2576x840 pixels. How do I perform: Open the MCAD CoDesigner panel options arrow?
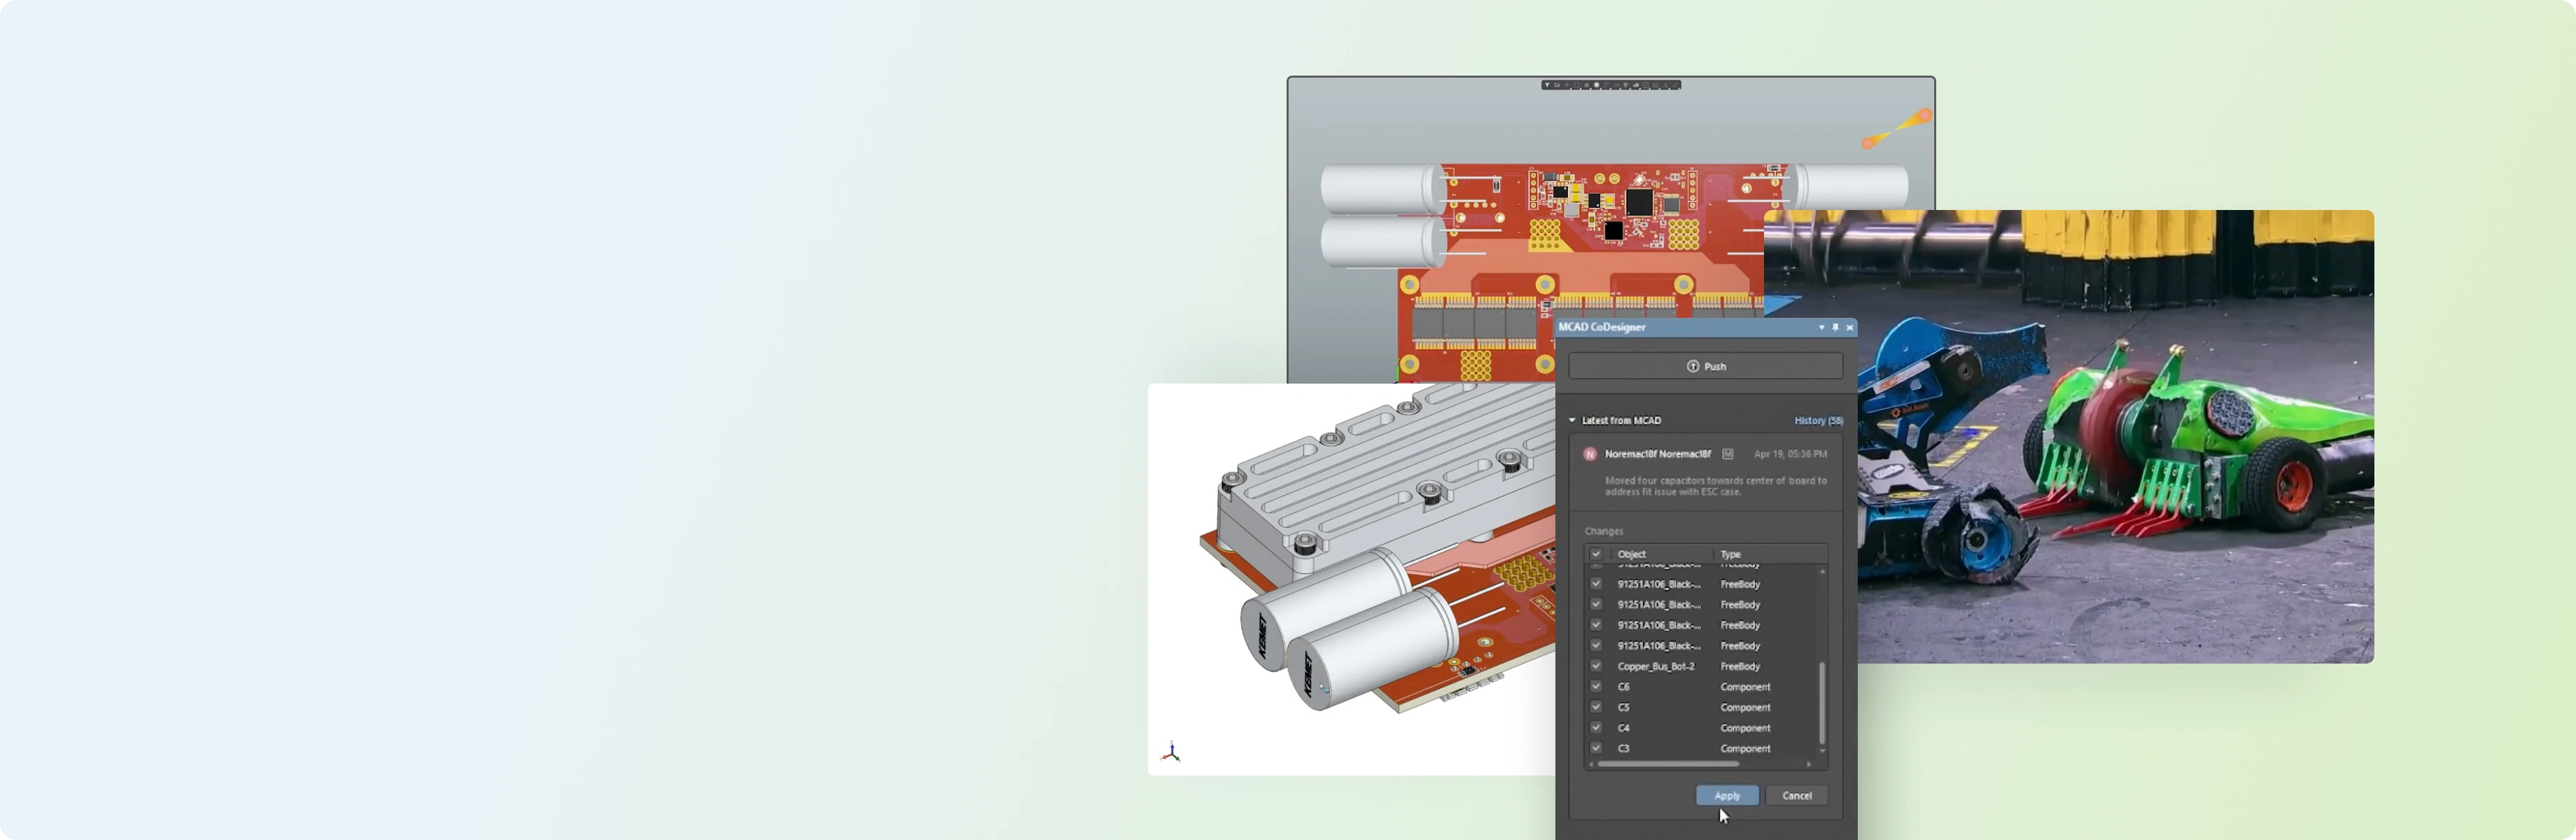(1821, 327)
